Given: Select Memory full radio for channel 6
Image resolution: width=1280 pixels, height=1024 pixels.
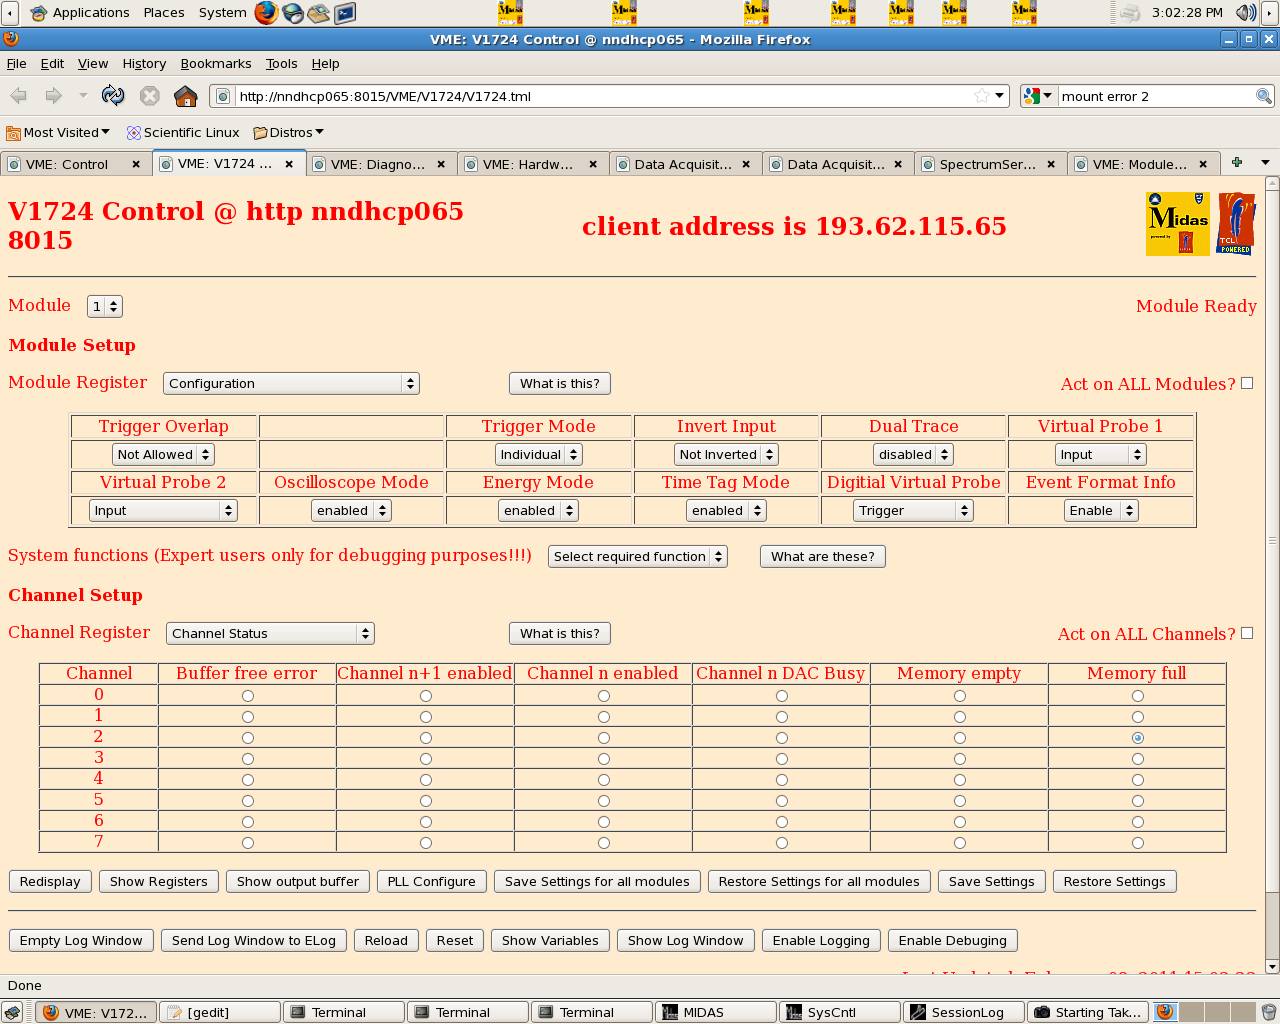Looking at the screenshot, I should 1138,822.
